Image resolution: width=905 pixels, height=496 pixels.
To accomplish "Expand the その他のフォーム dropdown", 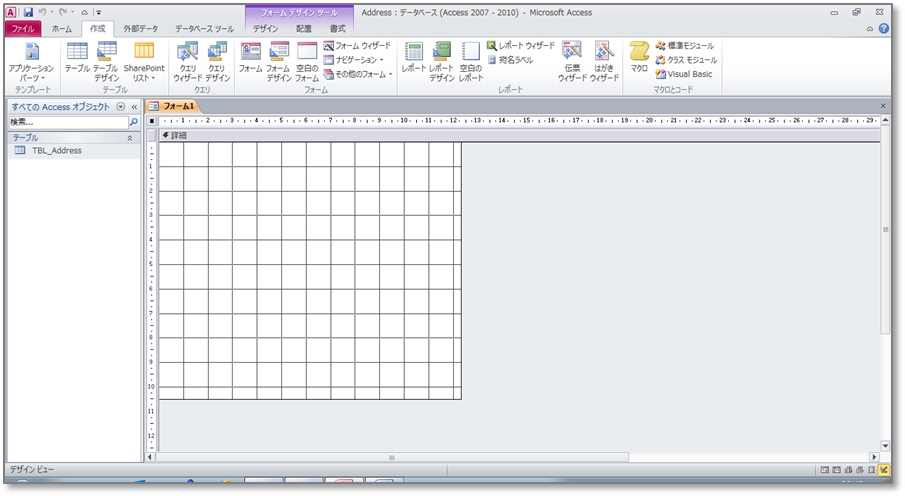I will coord(358,74).
